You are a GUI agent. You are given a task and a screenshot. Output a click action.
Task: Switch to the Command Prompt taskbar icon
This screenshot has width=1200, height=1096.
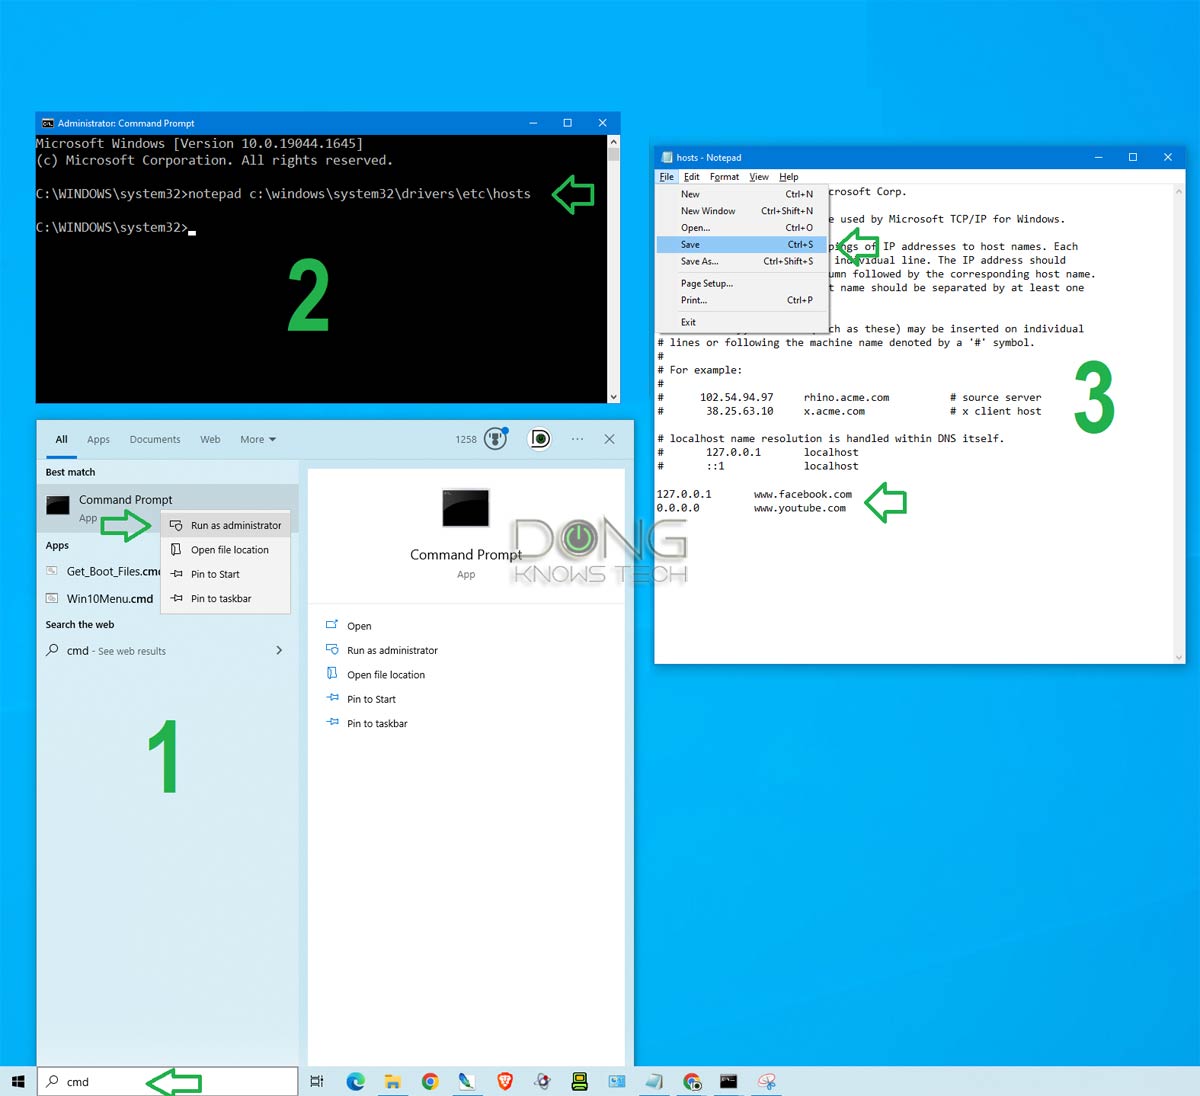point(729,1081)
